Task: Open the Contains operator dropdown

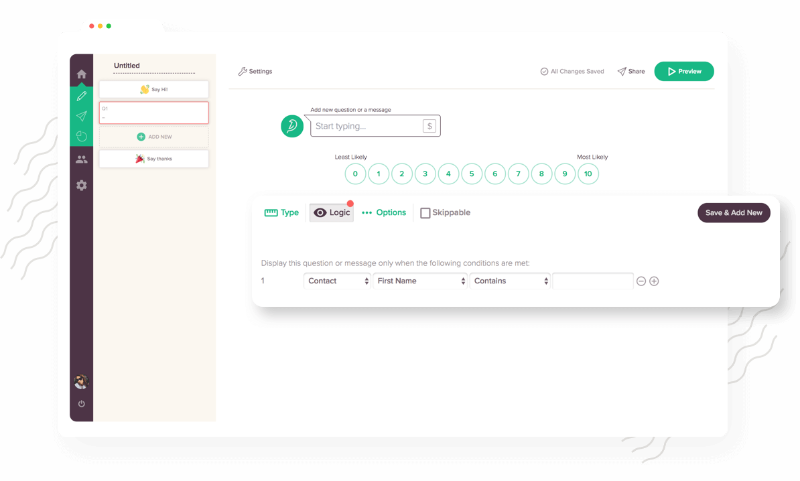Action: [x=511, y=281]
